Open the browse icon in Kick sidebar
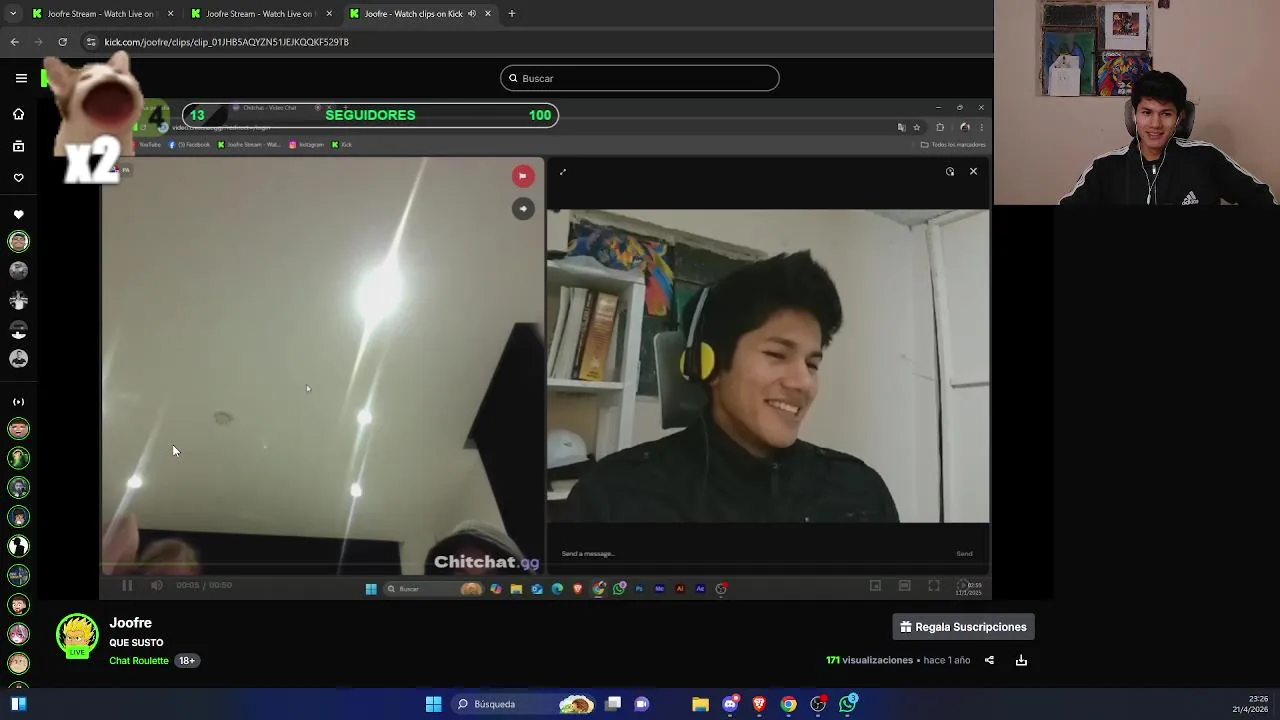Viewport: 1280px width, 720px height. coord(18,146)
